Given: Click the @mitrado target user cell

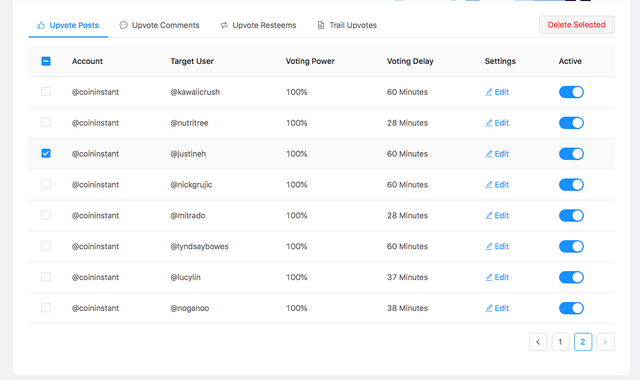Looking at the screenshot, I should tap(188, 216).
